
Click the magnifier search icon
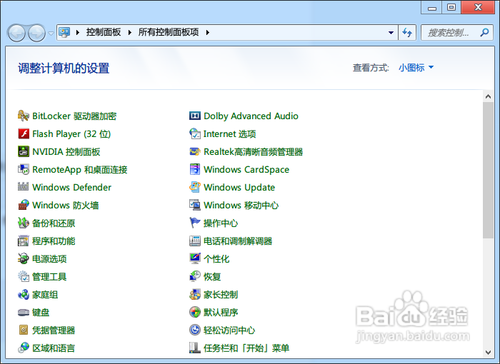pos(484,32)
